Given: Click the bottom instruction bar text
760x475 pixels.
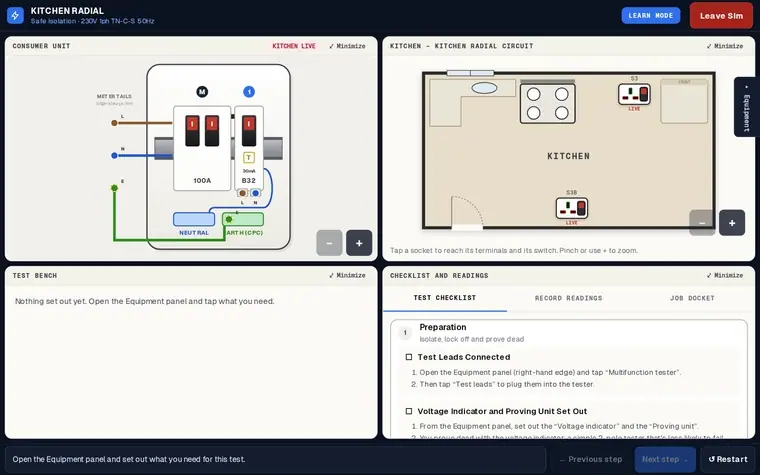Looking at the screenshot, I should (x=129, y=459).
